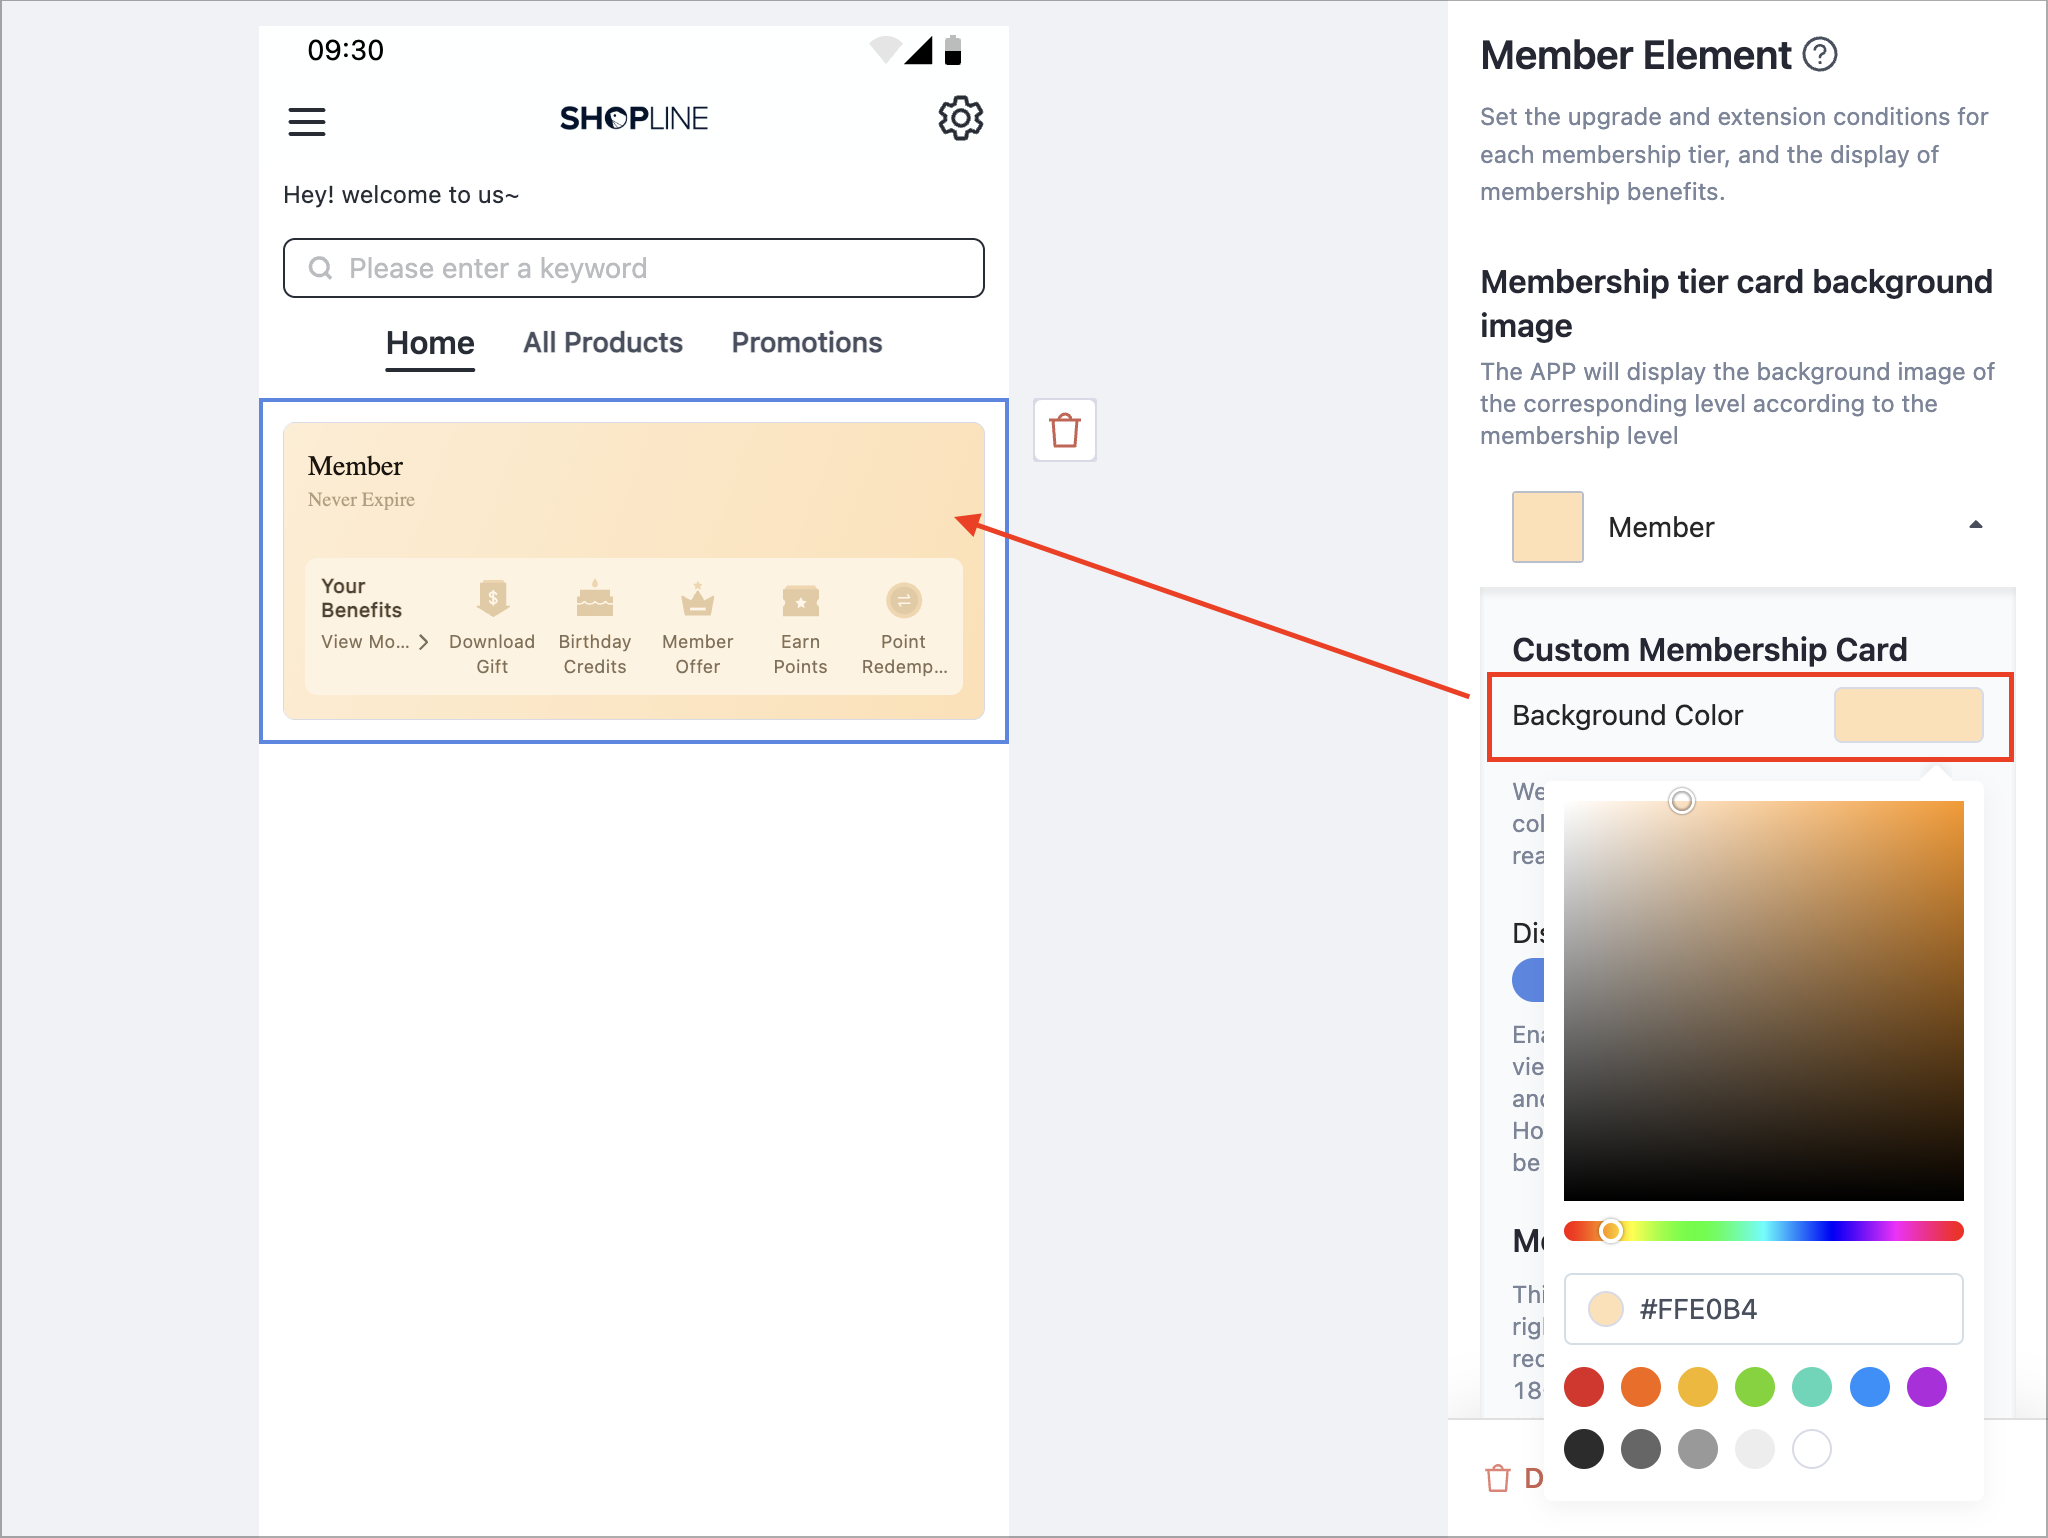Choose the red preset color swatch
Viewport: 2048px width, 1538px height.
click(x=1584, y=1387)
